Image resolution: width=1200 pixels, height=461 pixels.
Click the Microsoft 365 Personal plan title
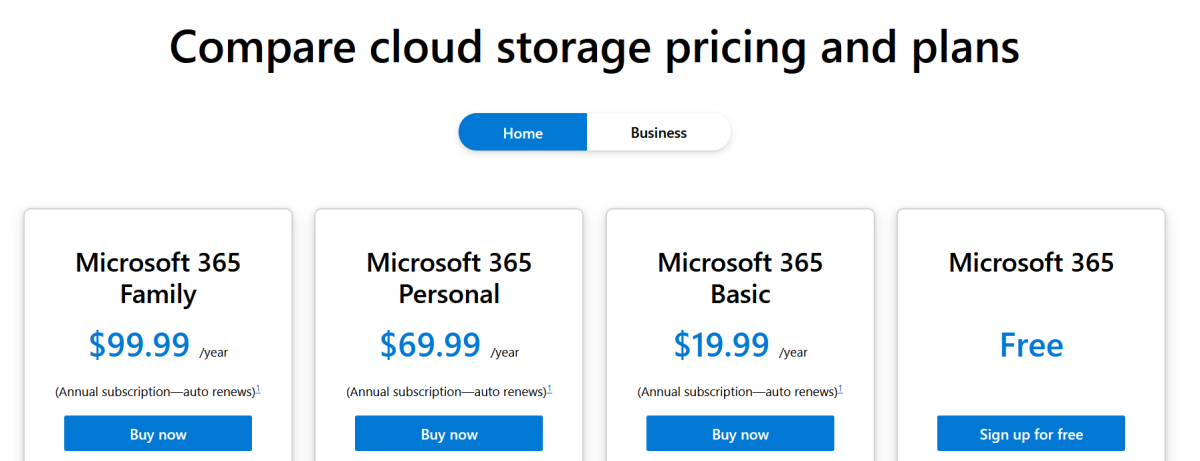coord(449,278)
